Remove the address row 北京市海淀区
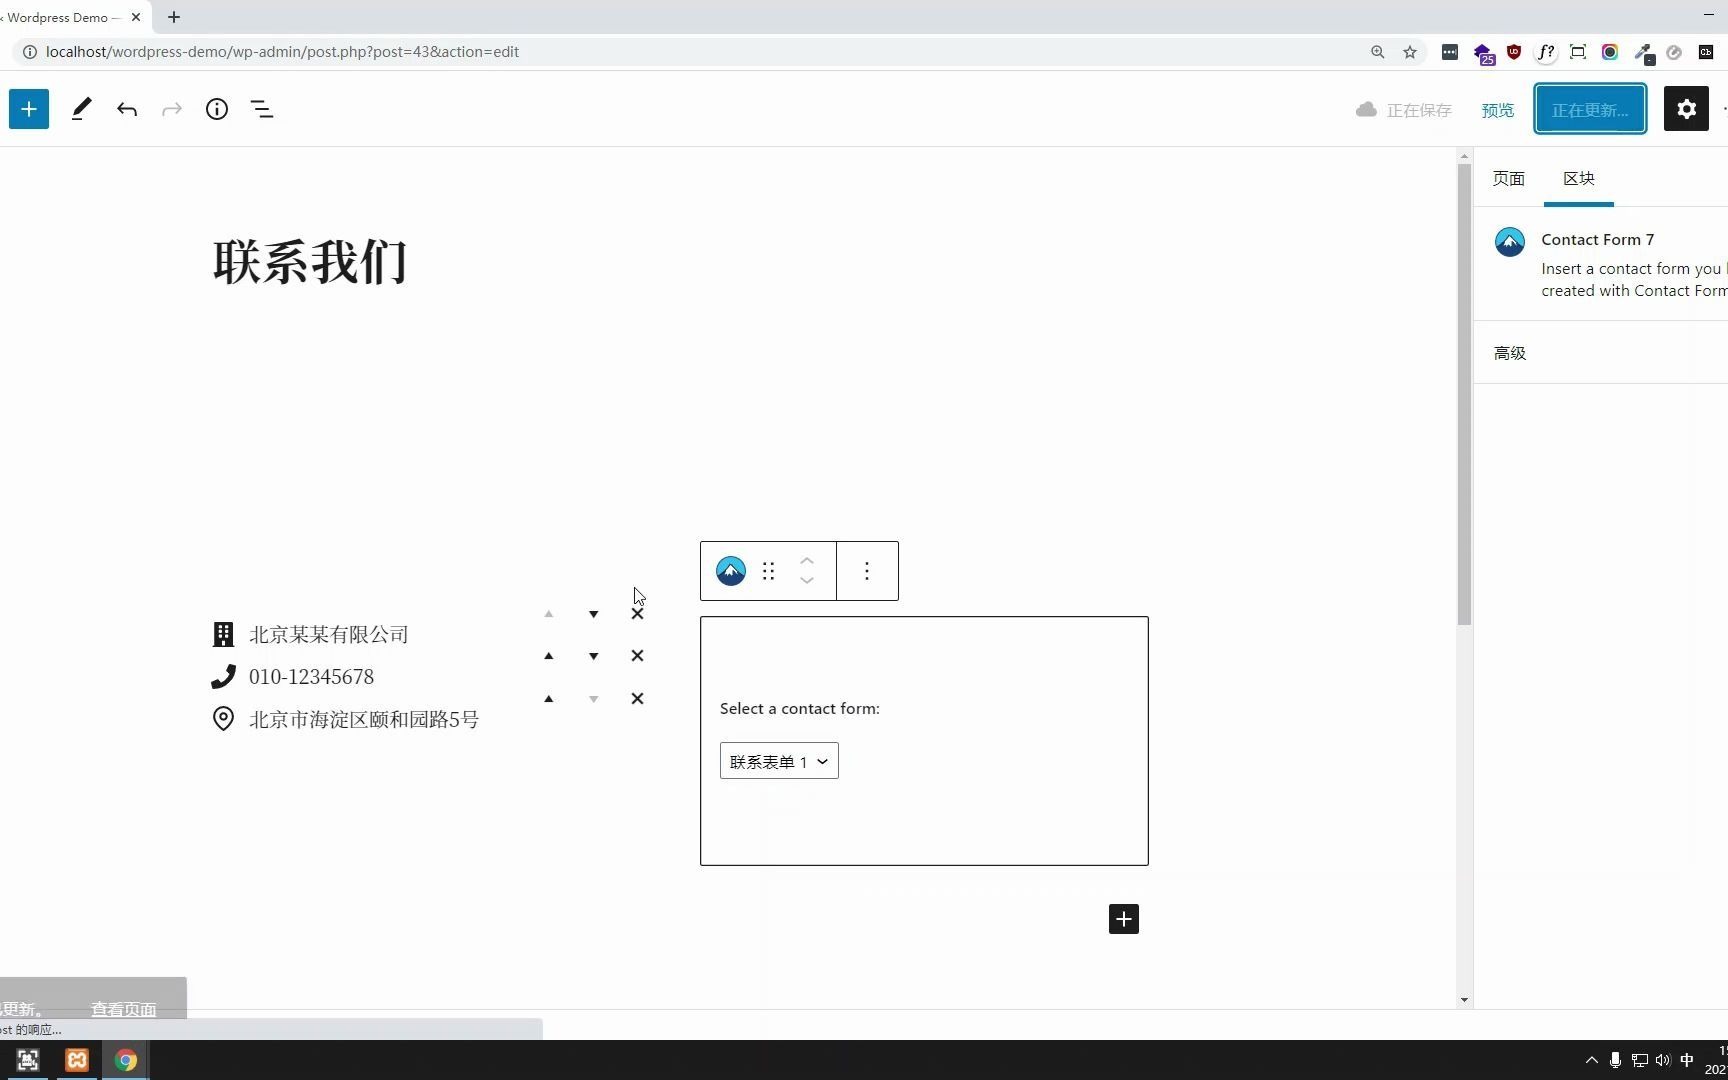The image size is (1728, 1080). click(637, 699)
